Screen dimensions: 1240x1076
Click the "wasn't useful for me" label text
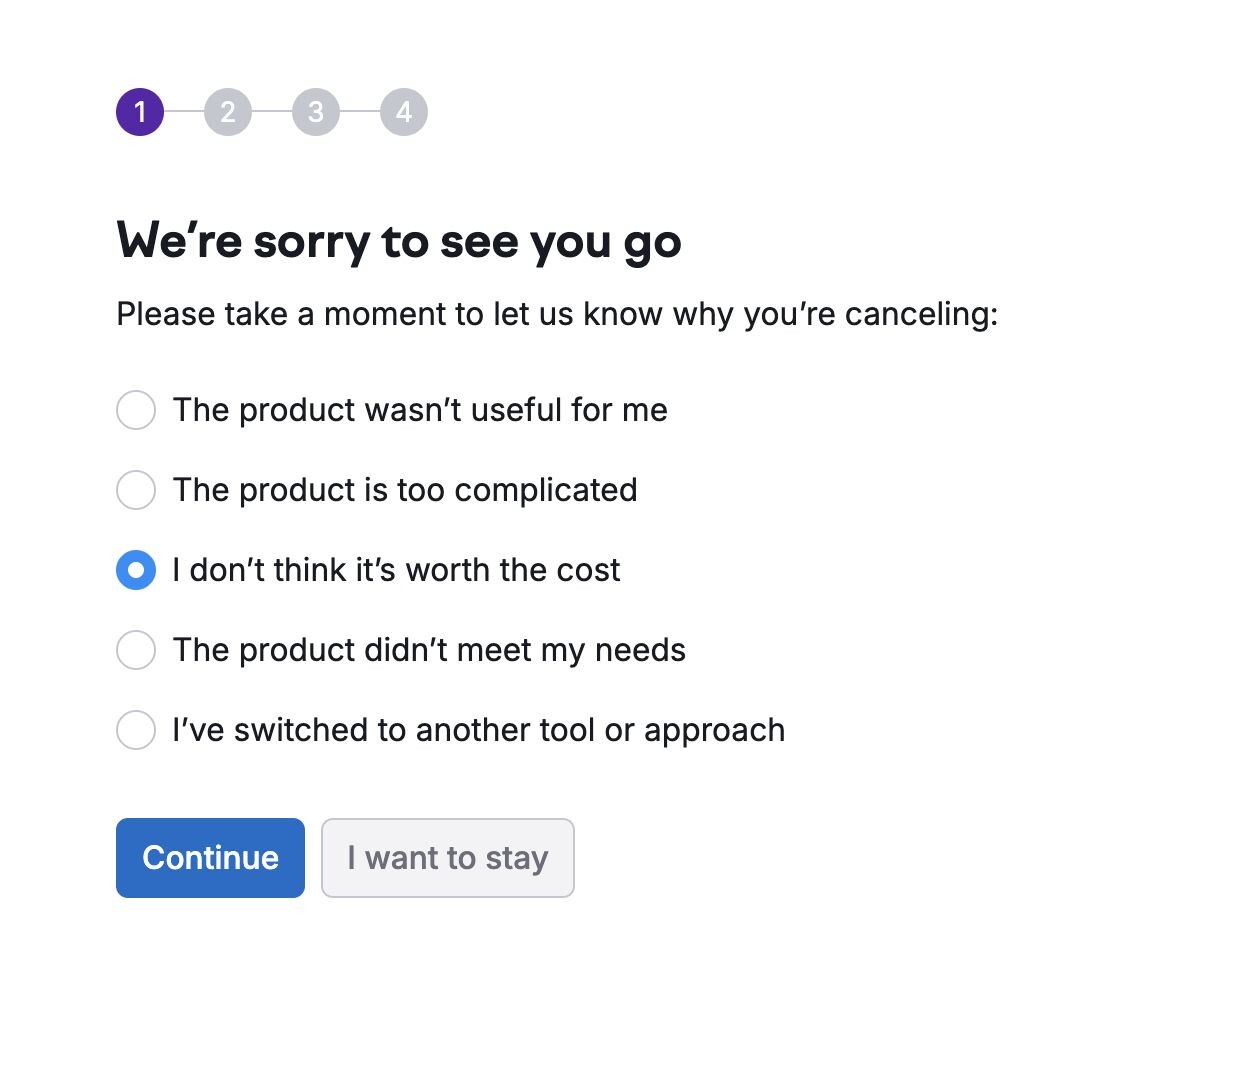tap(420, 410)
